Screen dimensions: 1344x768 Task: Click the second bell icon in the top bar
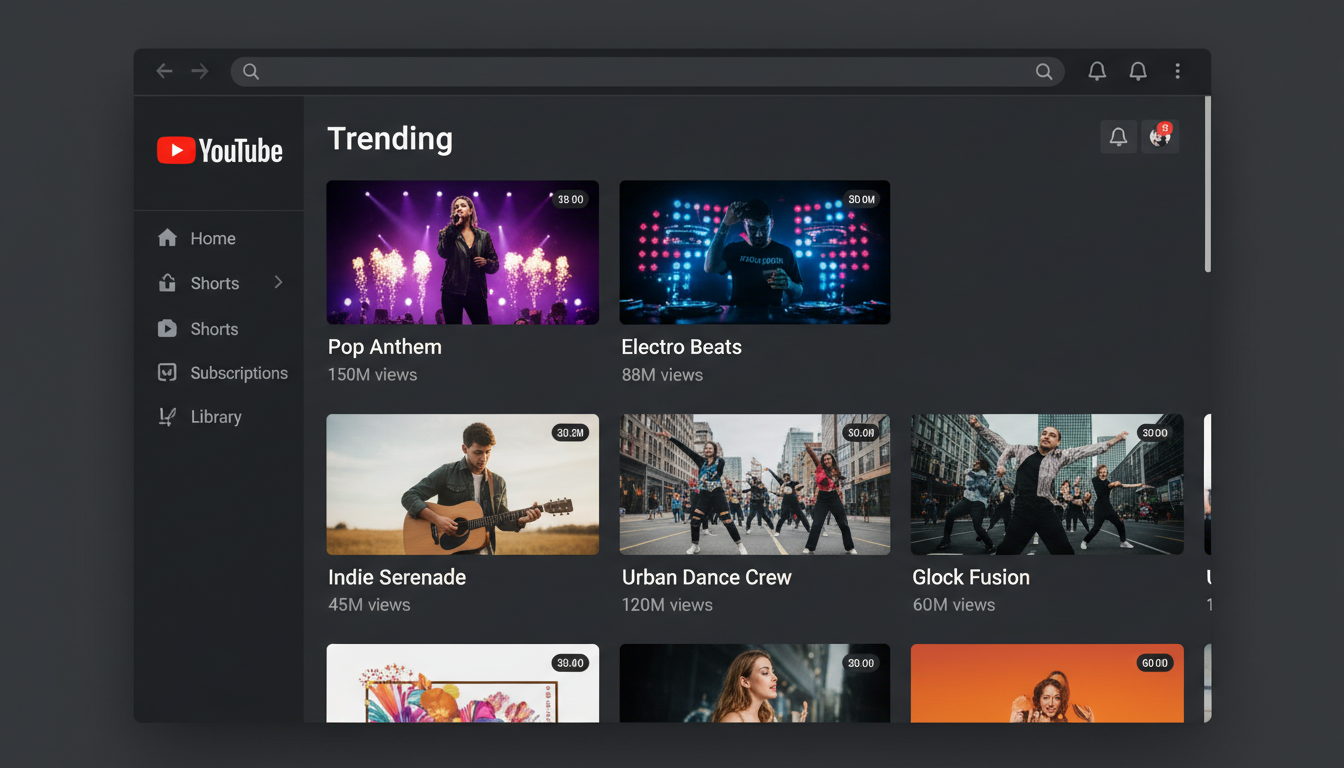[1138, 71]
